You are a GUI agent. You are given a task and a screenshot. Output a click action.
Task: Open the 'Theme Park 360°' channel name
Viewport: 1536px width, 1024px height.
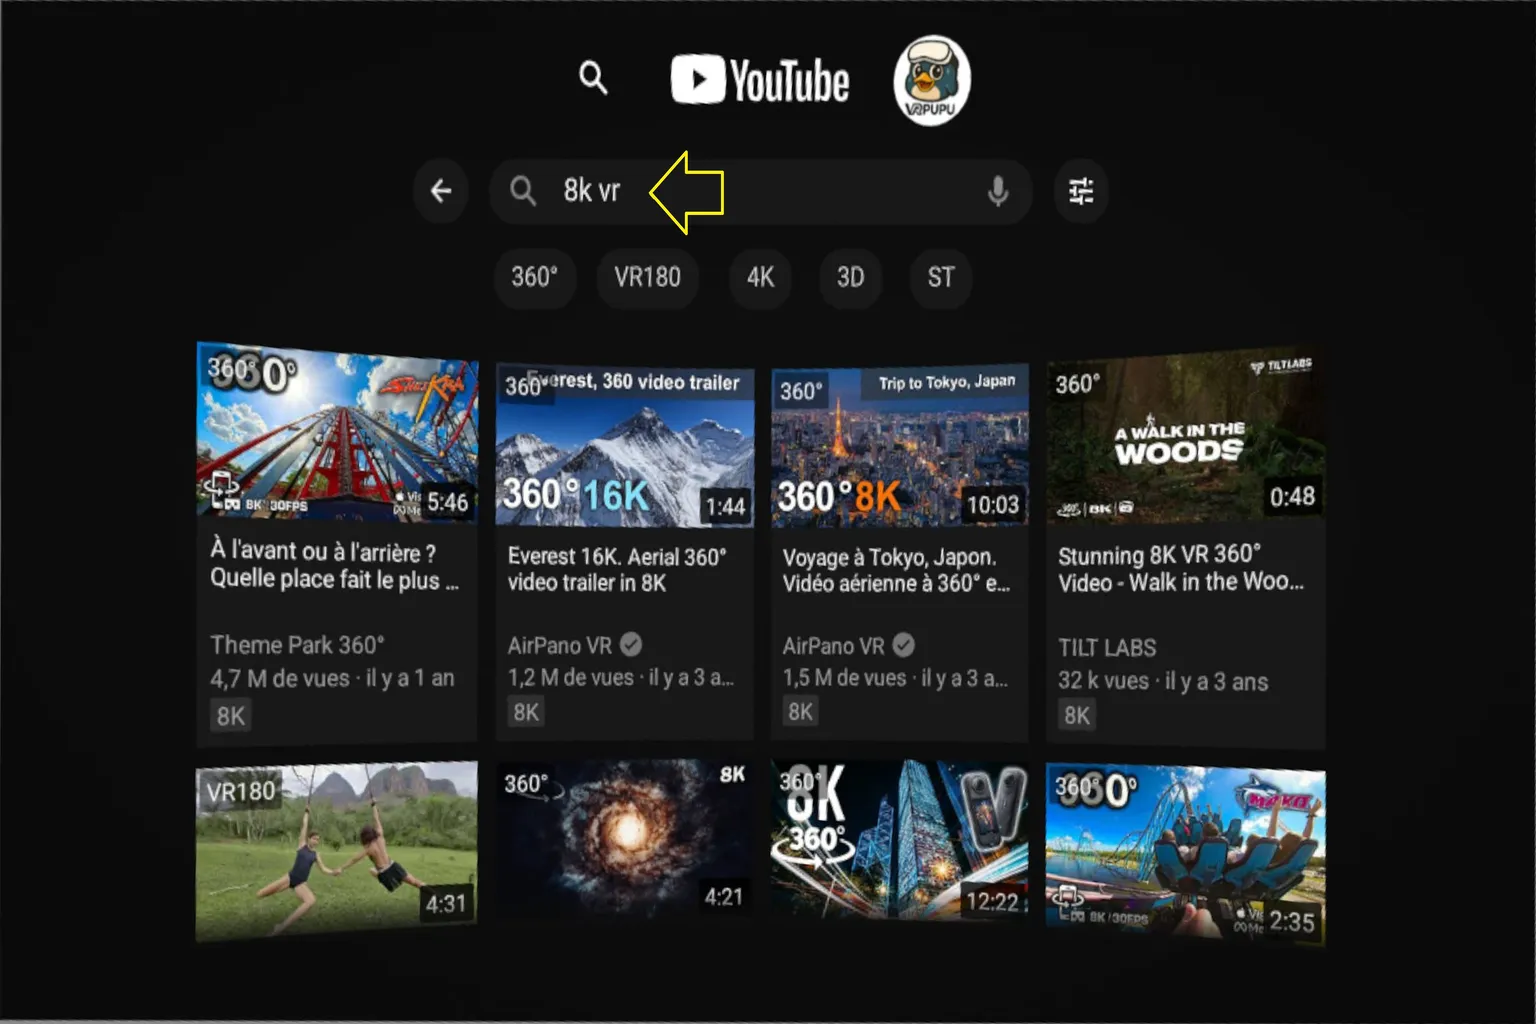pyautogui.click(x=297, y=645)
